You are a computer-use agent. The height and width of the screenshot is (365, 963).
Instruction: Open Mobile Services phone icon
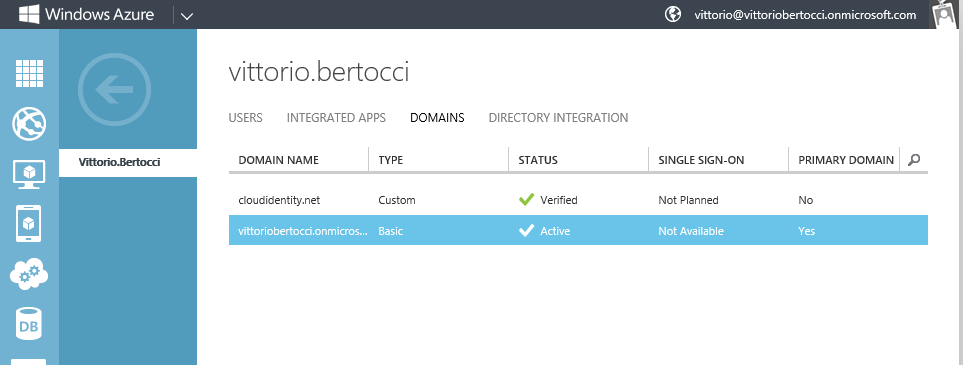(x=29, y=224)
